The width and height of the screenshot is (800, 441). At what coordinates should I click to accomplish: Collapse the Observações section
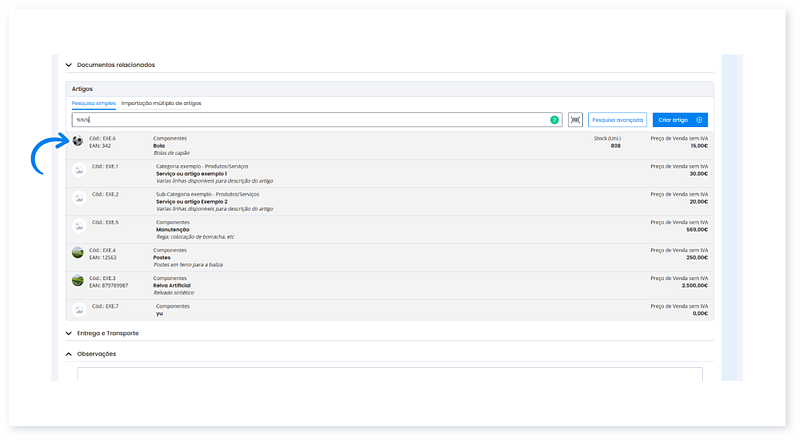click(x=68, y=354)
